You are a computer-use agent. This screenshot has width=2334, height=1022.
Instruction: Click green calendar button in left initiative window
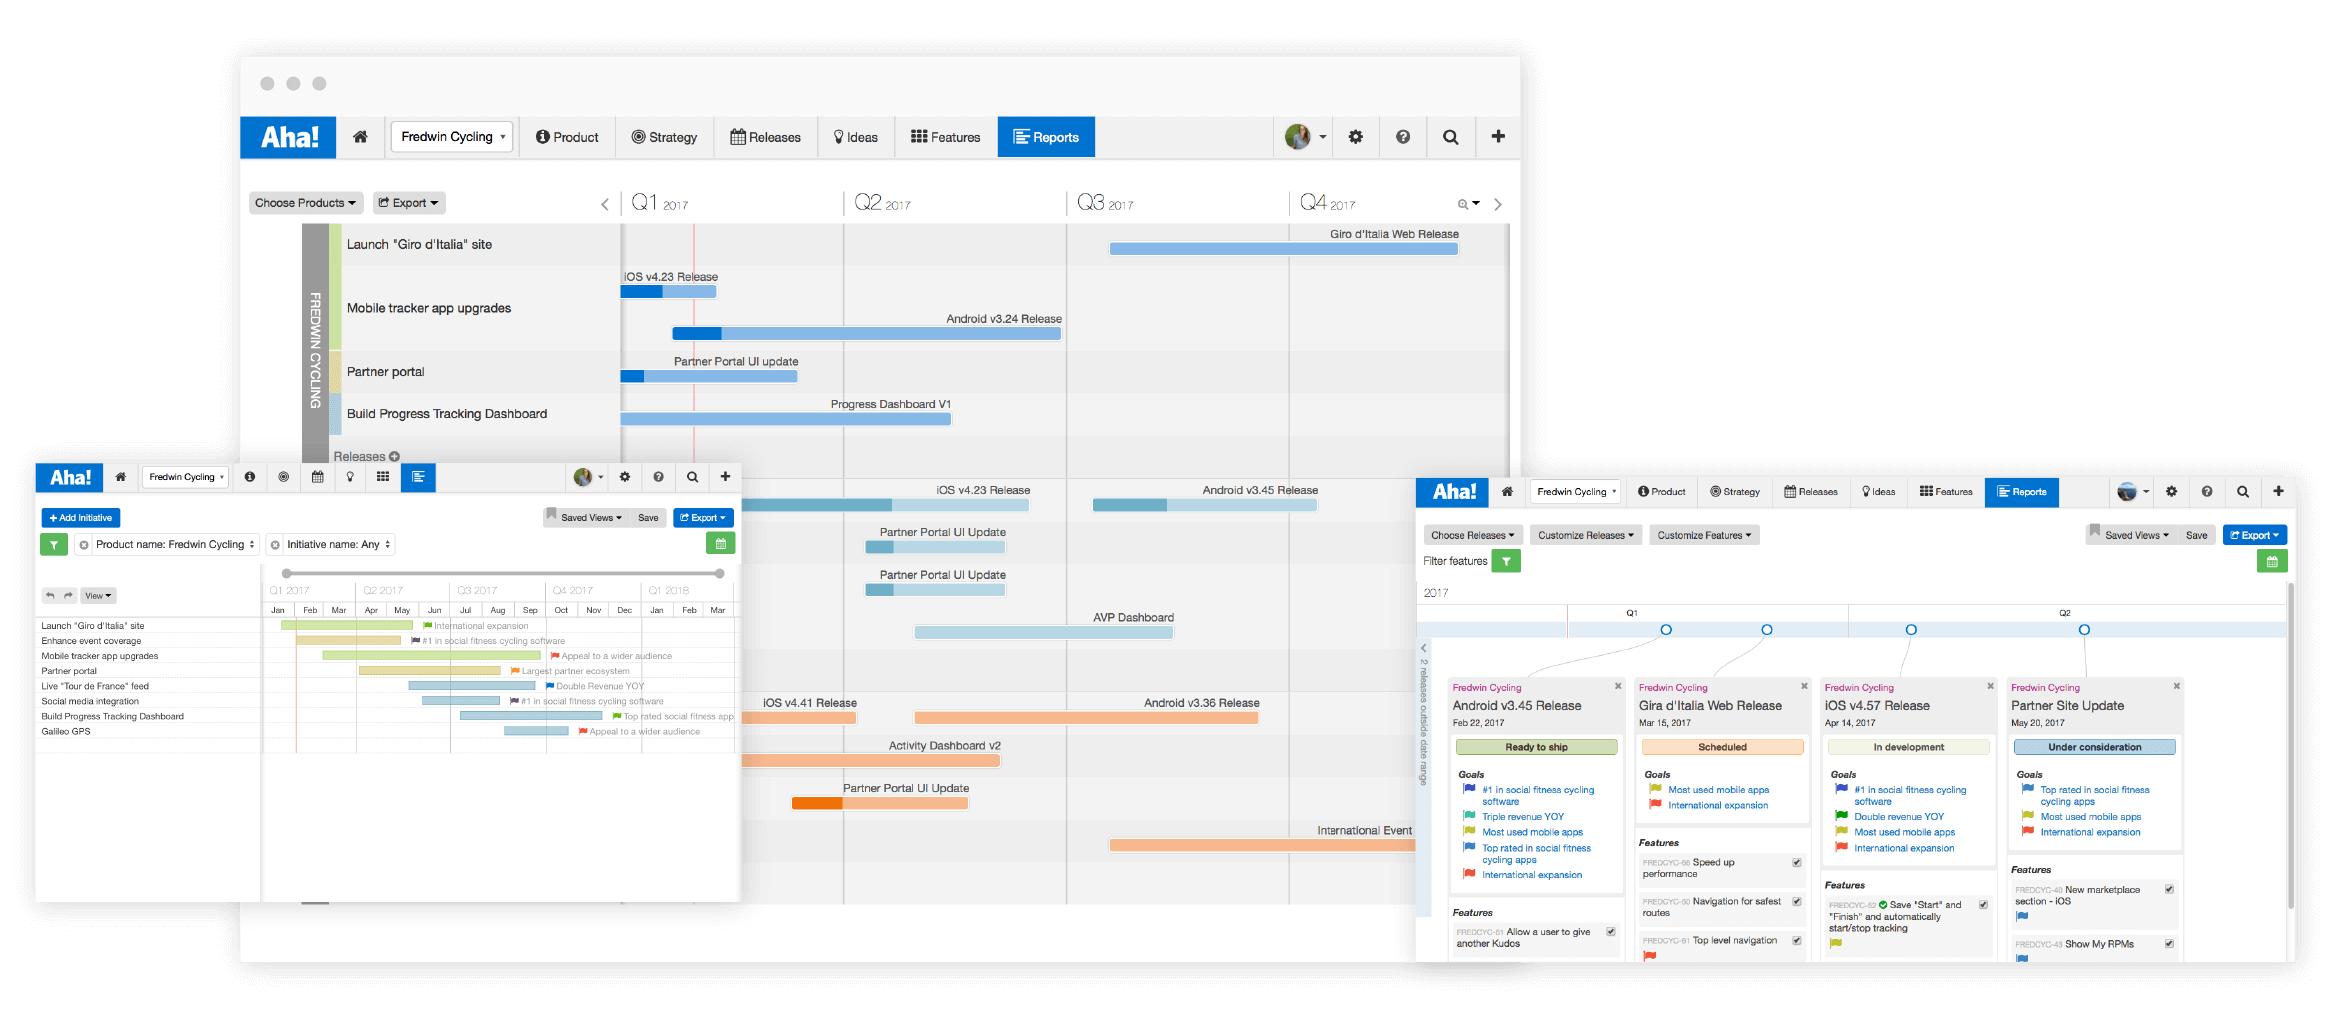[720, 543]
